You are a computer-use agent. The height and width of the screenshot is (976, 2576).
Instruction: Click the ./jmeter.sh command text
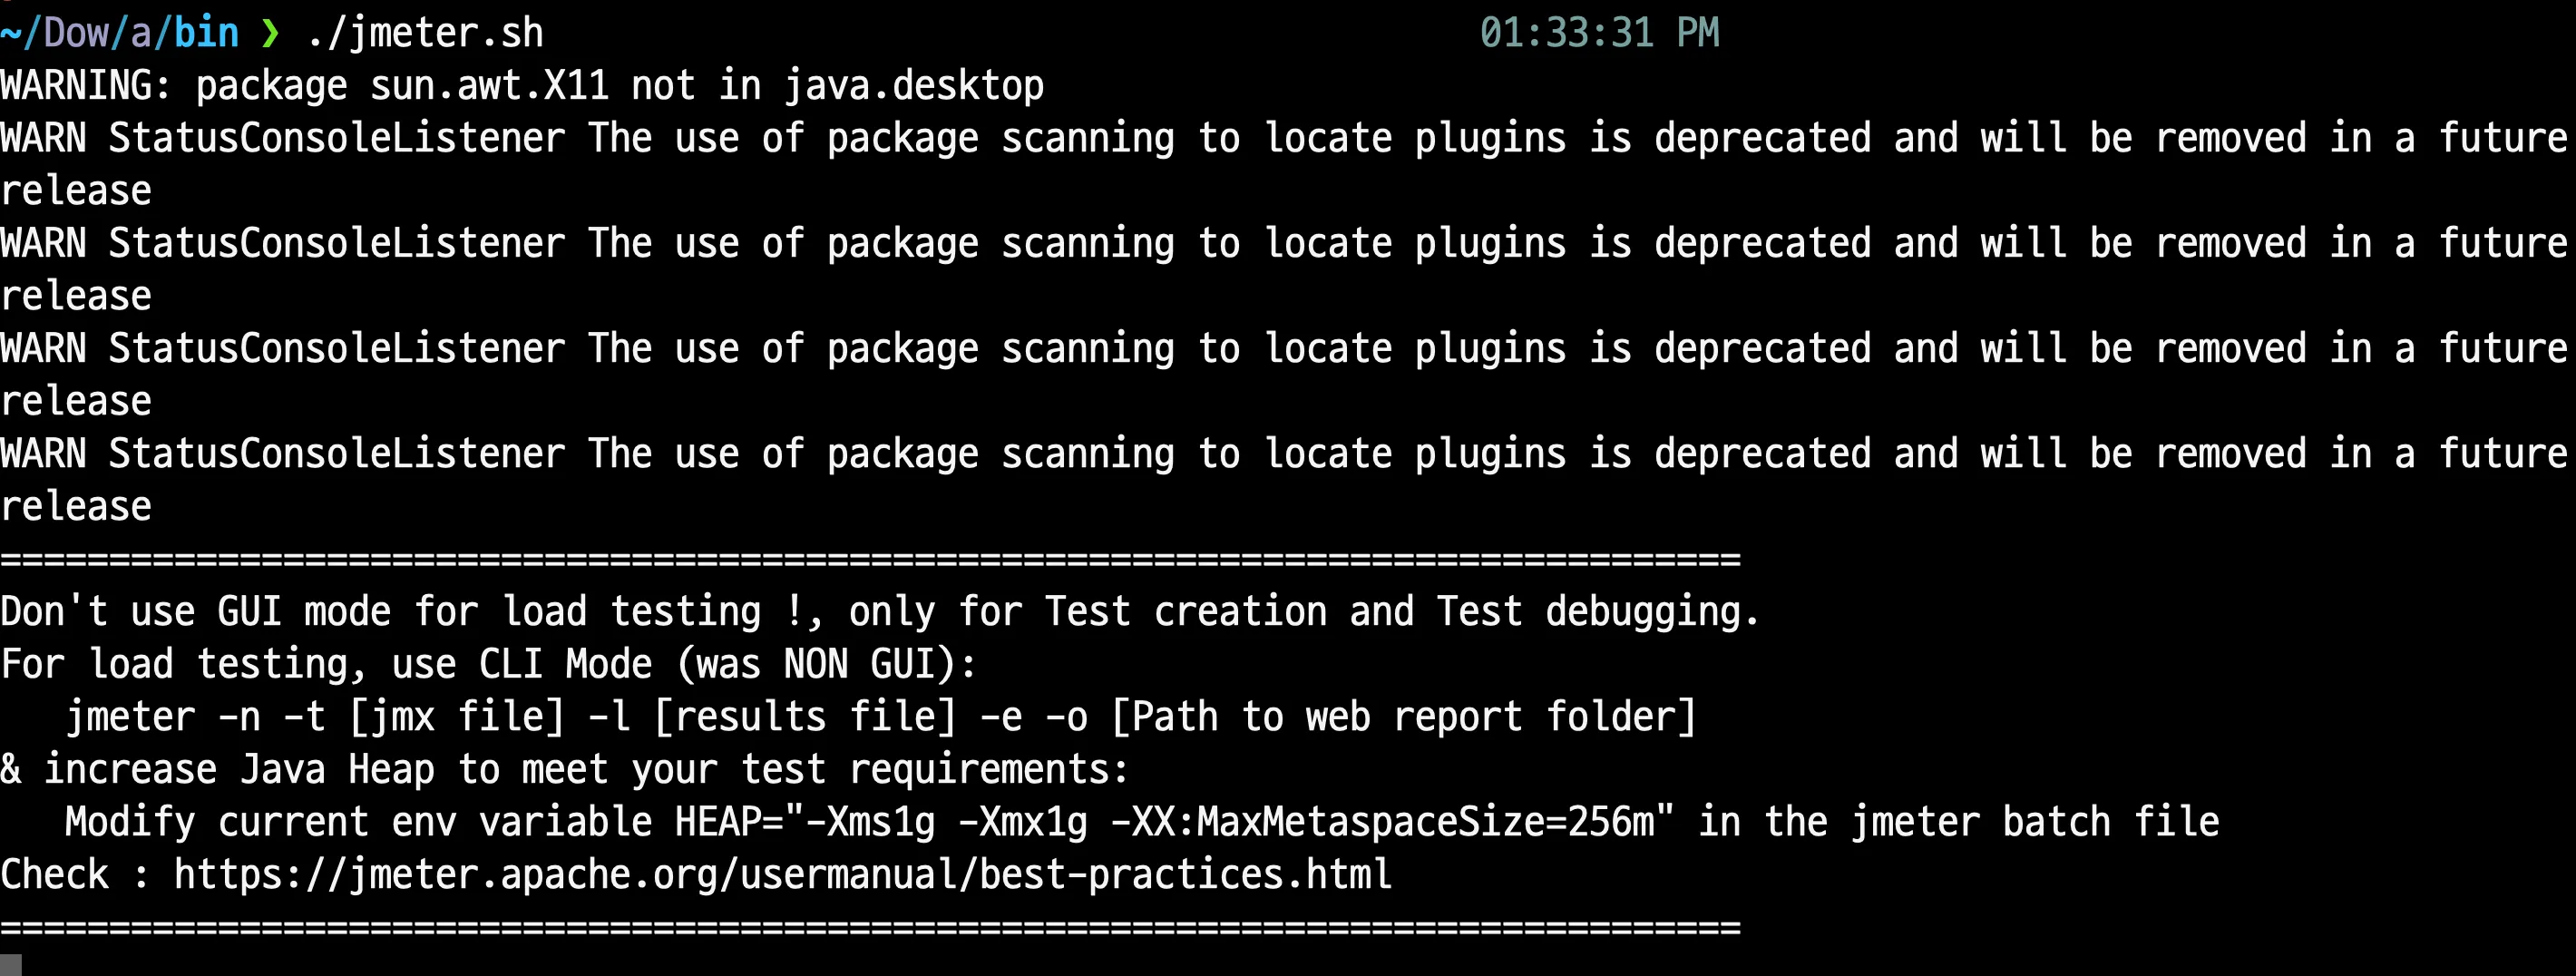425,34
